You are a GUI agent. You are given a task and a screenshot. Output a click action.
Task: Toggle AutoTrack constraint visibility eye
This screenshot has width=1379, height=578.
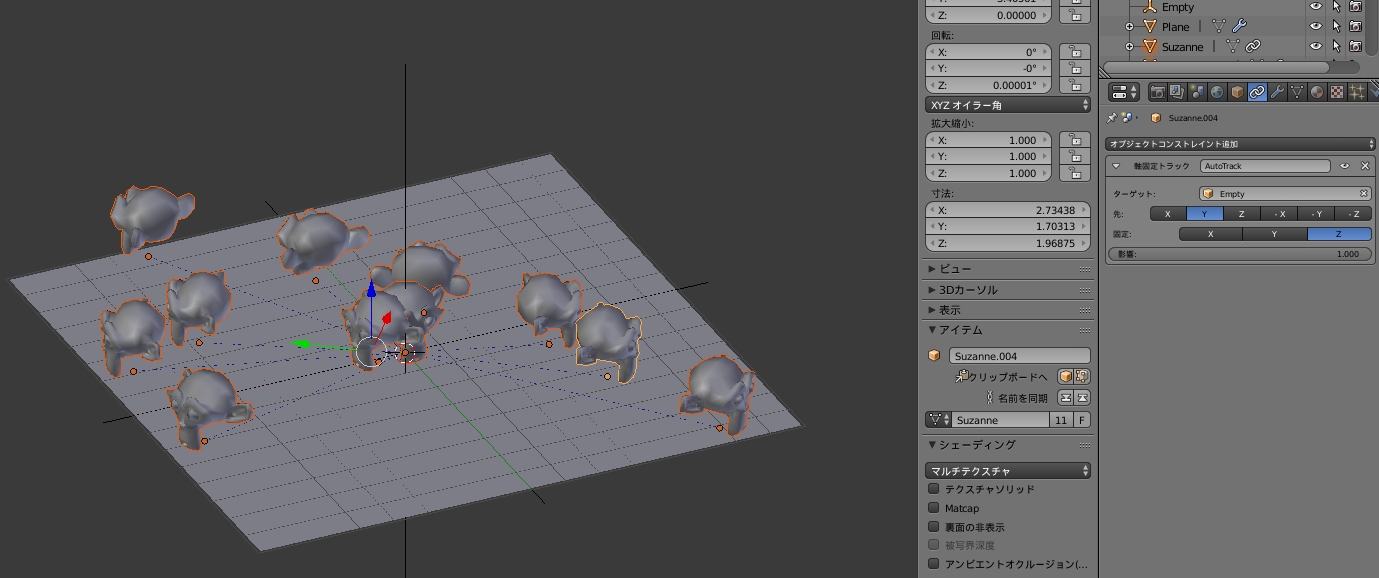pyautogui.click(x=1345, y=166)
